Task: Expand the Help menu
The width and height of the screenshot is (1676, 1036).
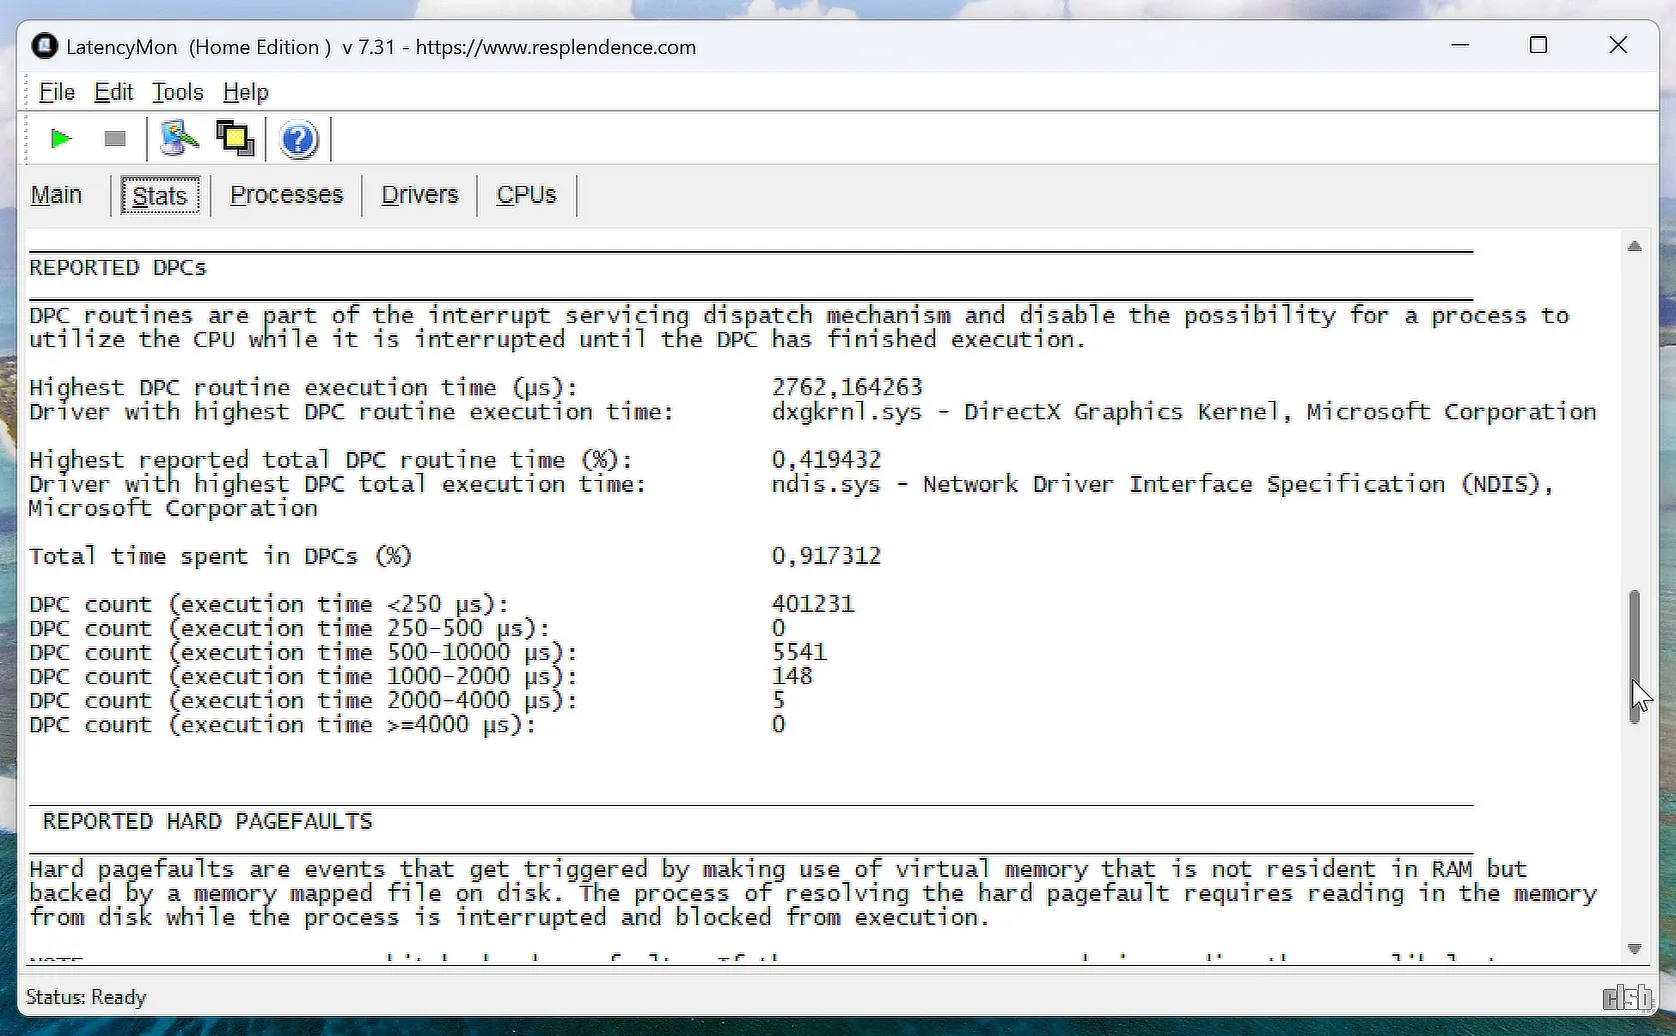Action: click(245, 93)
